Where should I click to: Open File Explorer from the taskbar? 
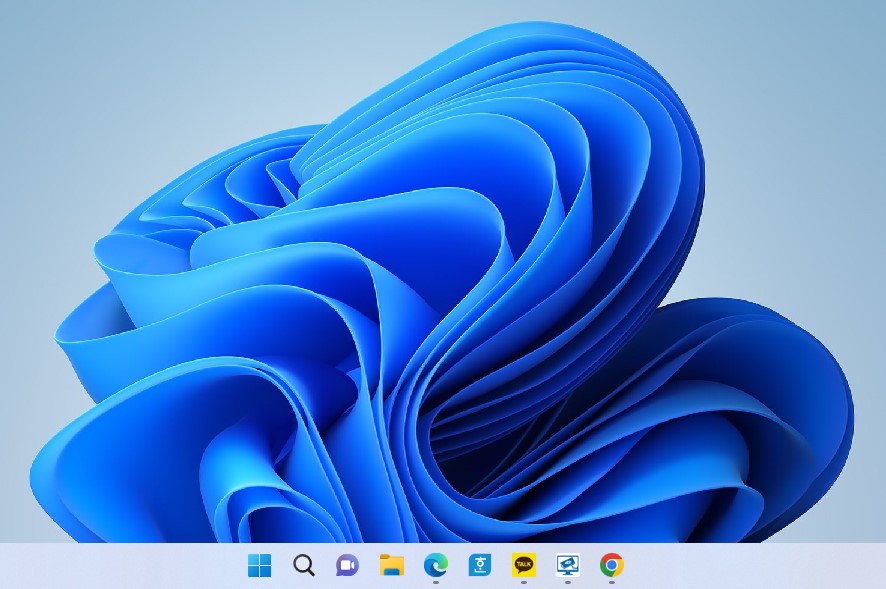[392, 565]
